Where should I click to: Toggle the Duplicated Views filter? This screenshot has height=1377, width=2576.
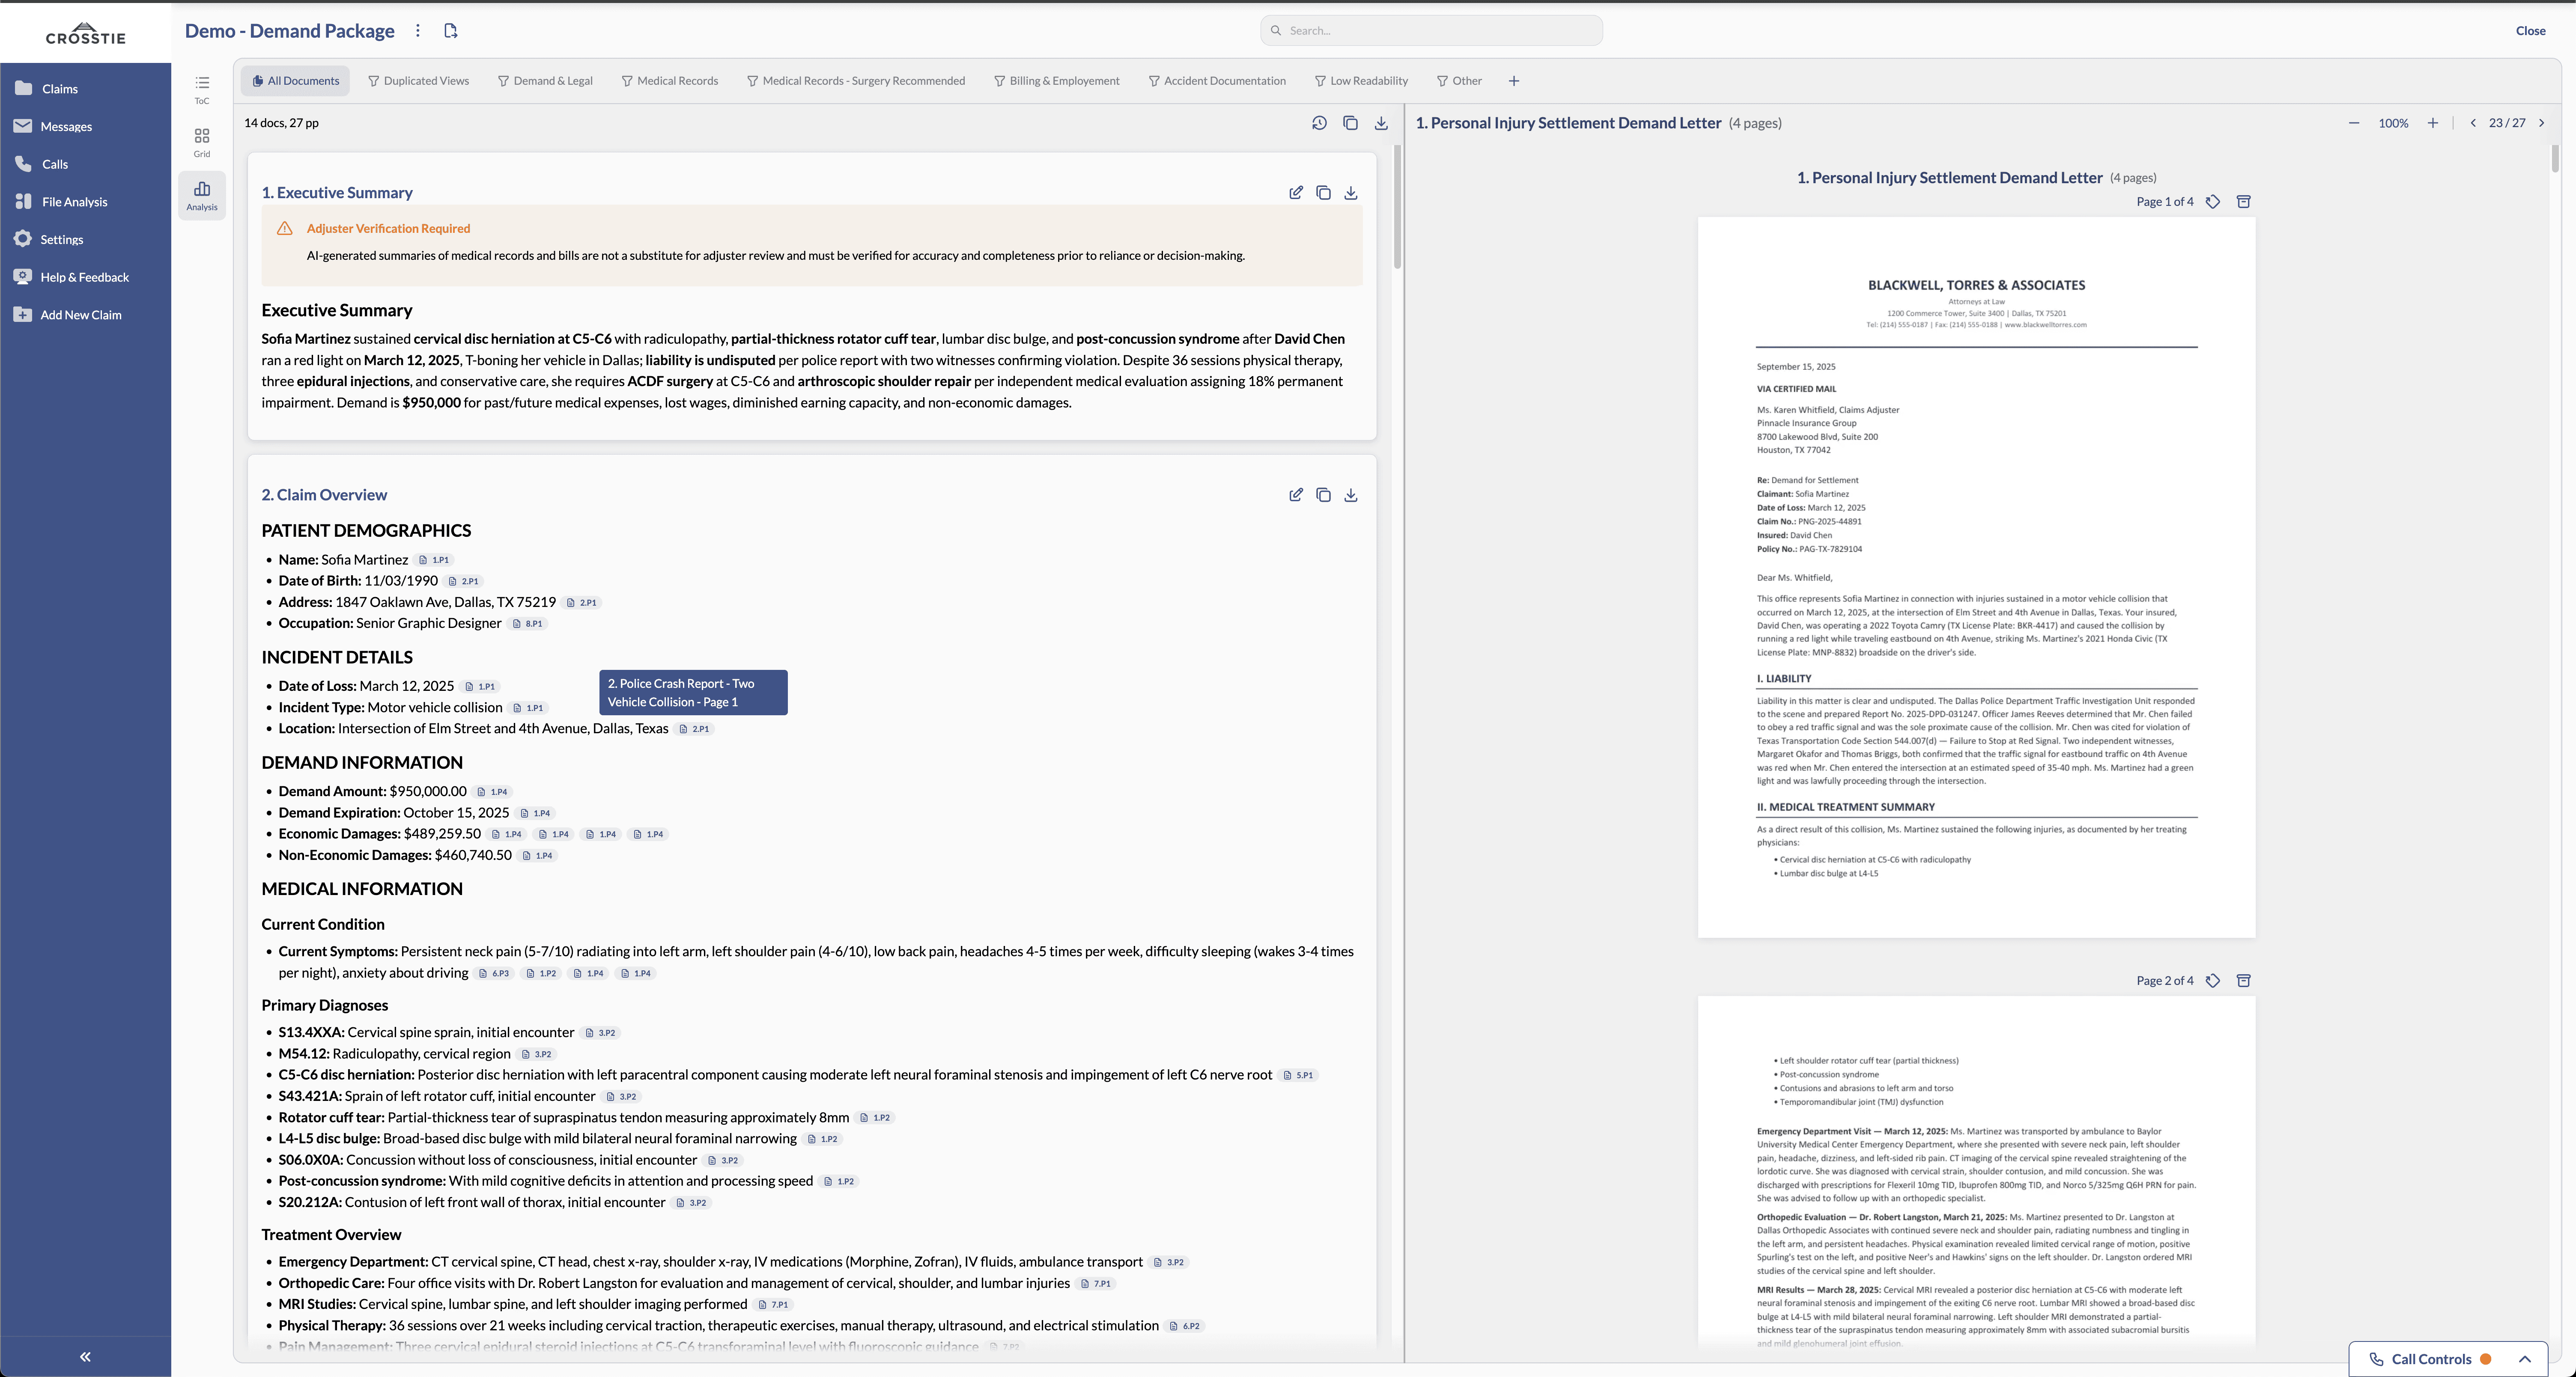coord(418,81)
